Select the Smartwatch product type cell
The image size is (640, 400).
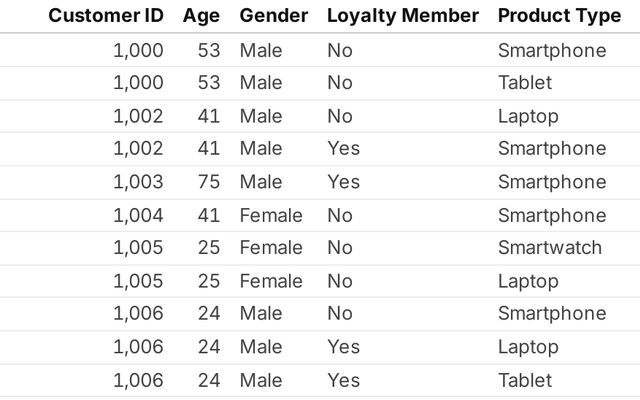(549, 248)
